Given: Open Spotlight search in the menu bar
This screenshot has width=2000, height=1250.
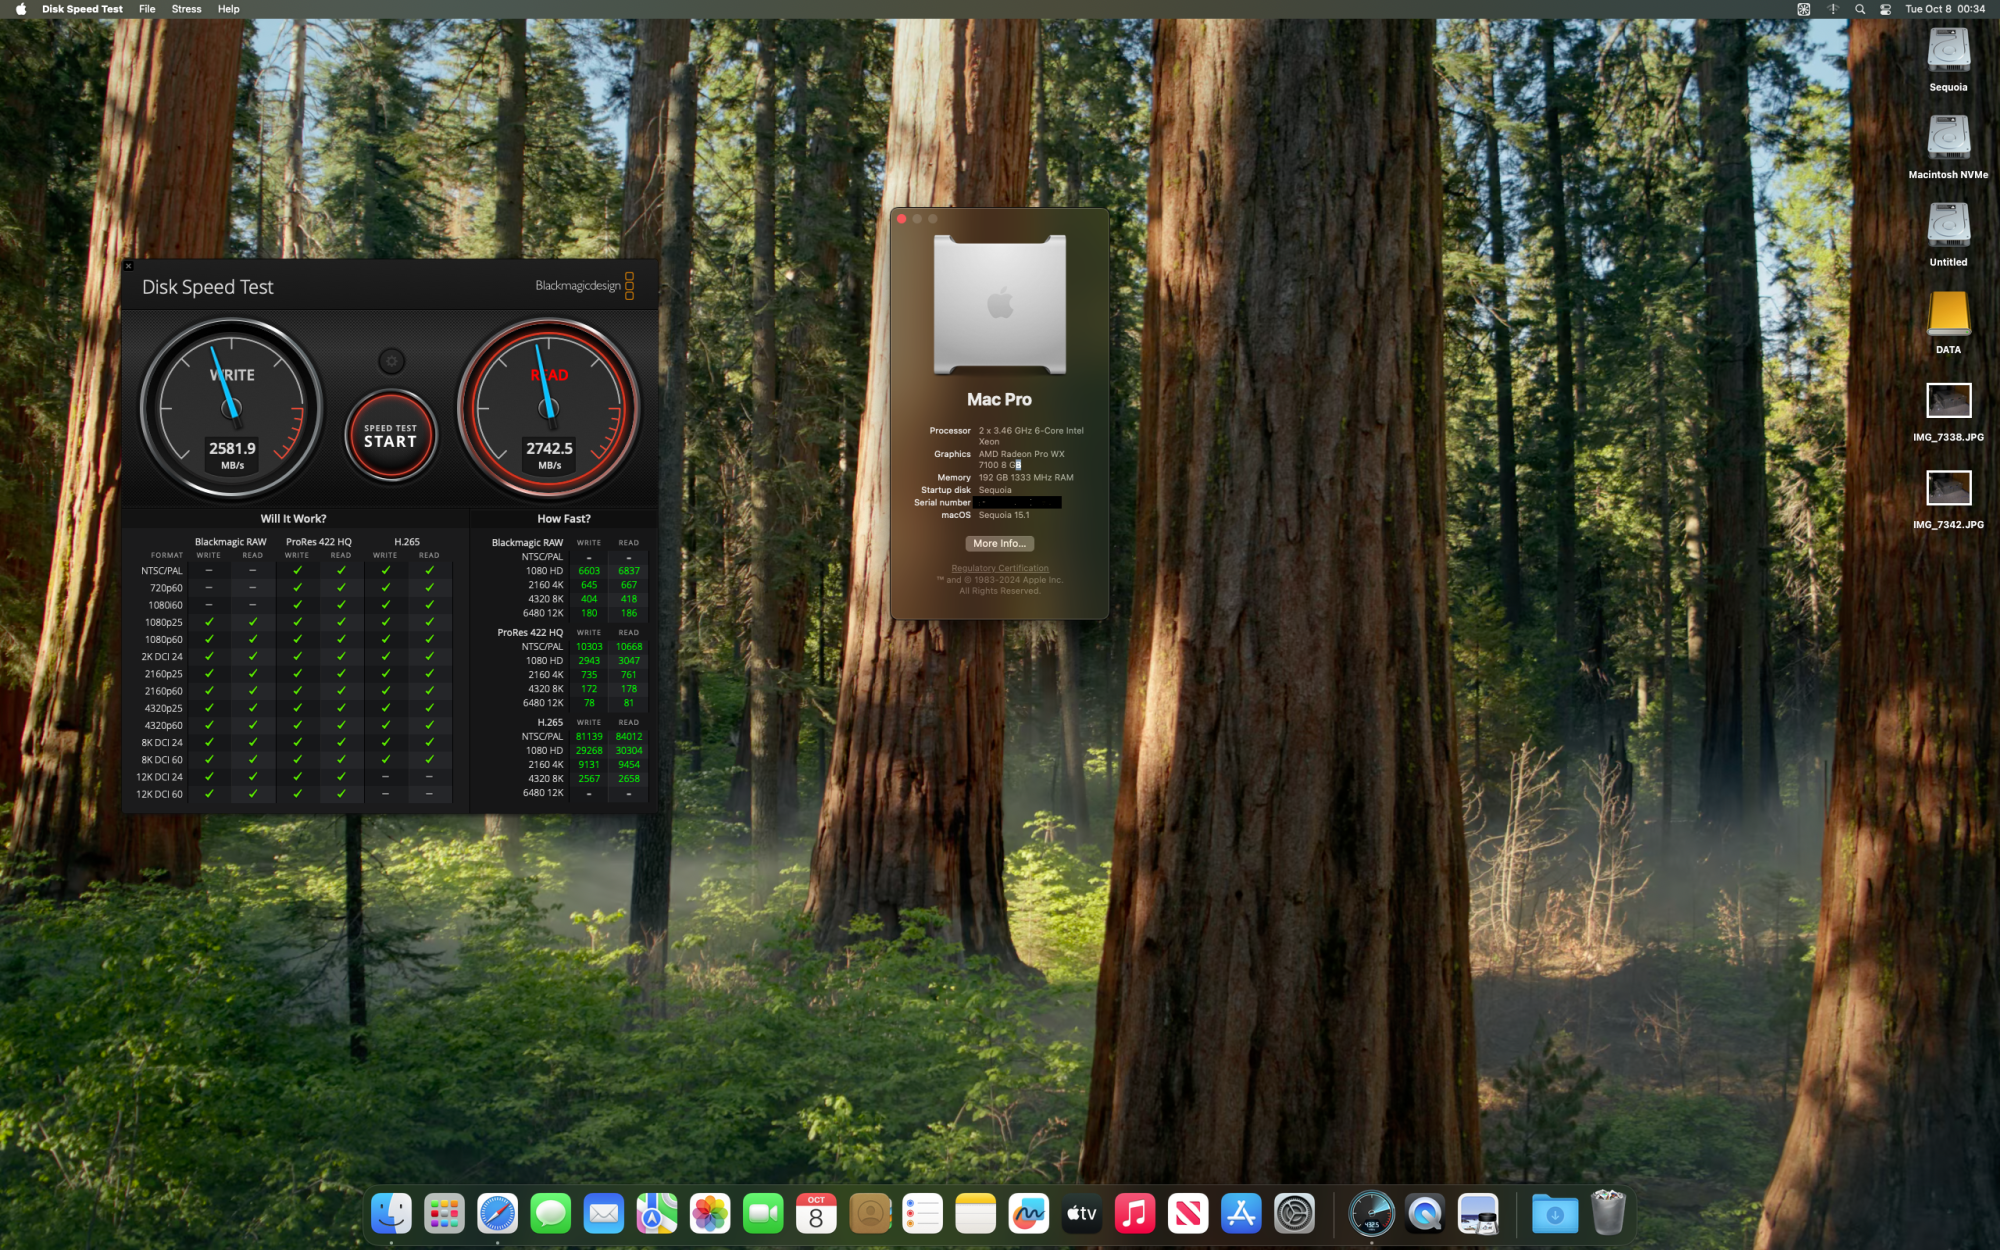Looking at the screenshot, I should [1859, 9].
